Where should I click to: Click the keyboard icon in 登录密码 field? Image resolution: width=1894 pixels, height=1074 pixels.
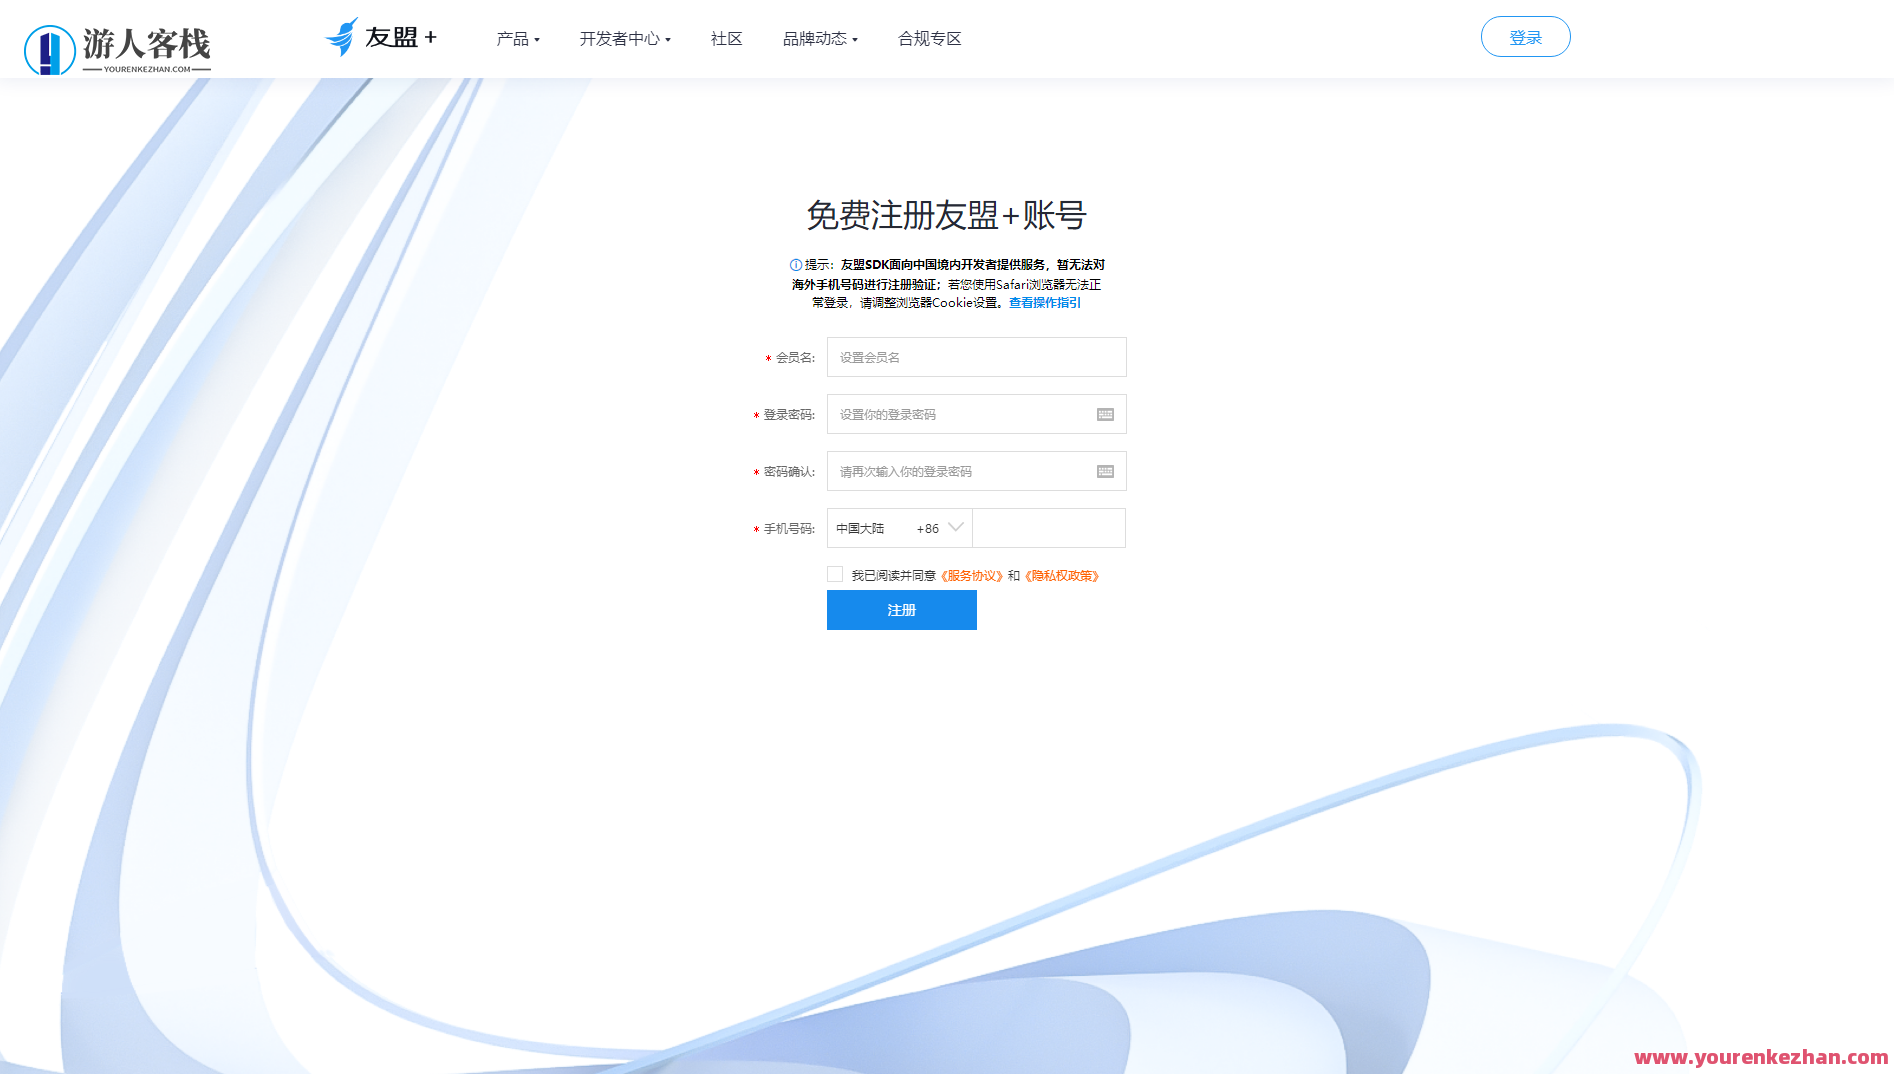1104,414
